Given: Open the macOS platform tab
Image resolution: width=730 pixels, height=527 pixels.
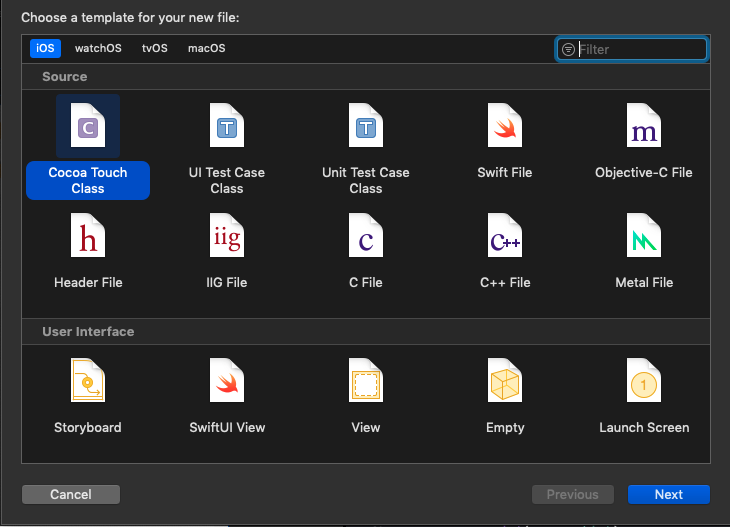Looking at the screenshot, I should tap(207, 48).
